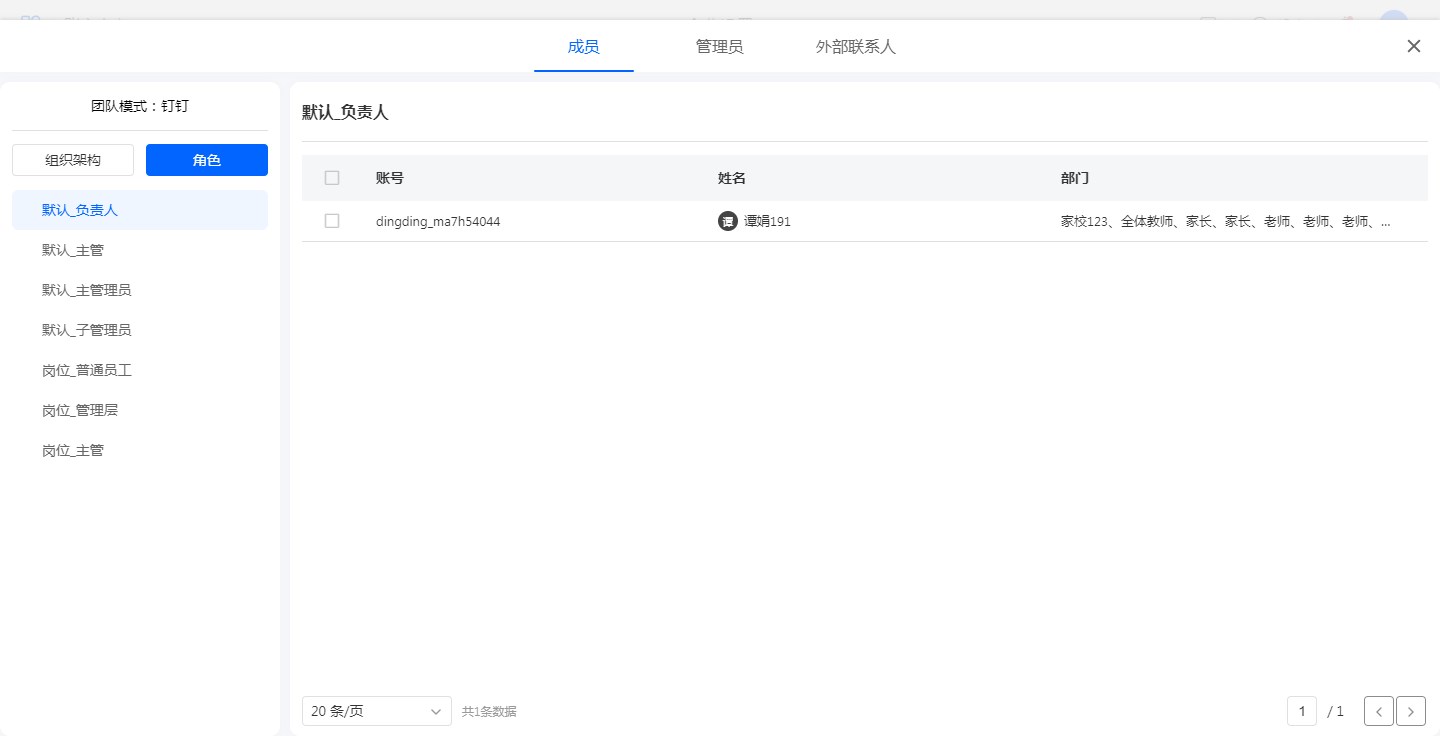Select the 岗位_主管 role
The height and width of the screenshot is (736, 1440).
pyautogui.click(x=73, y=450)
